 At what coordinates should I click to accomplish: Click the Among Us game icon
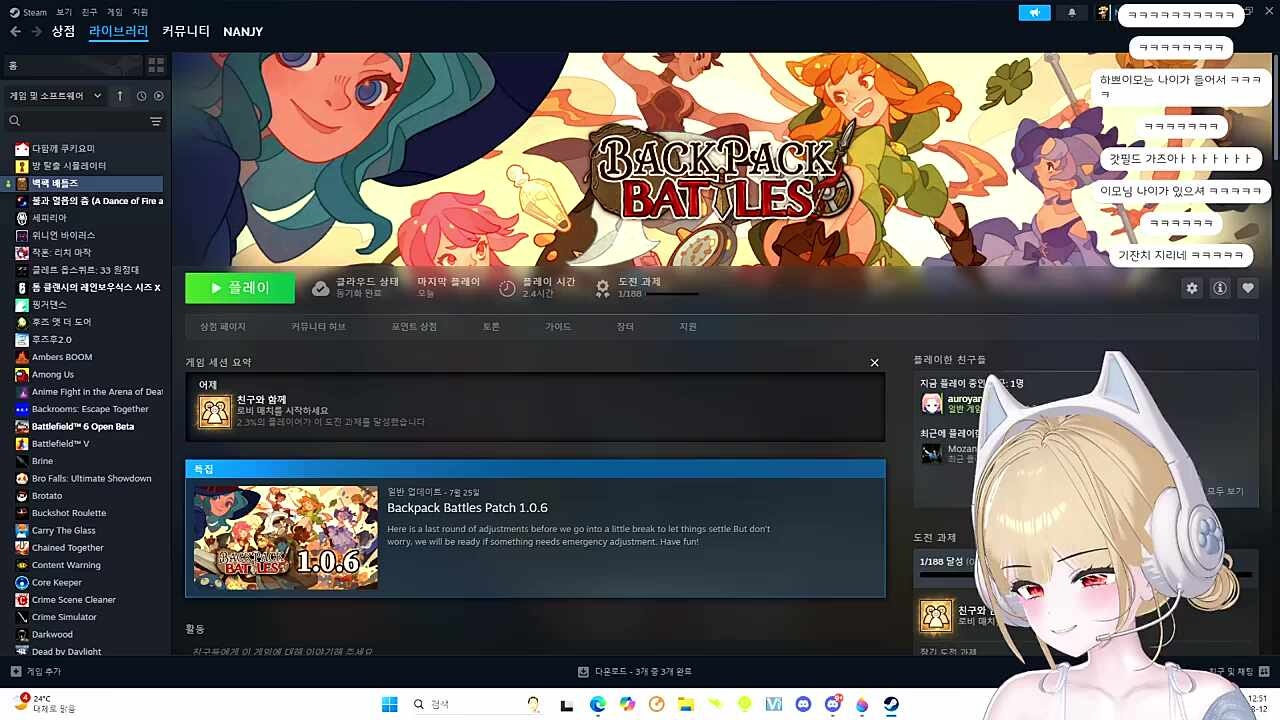[x=22, y=374]
